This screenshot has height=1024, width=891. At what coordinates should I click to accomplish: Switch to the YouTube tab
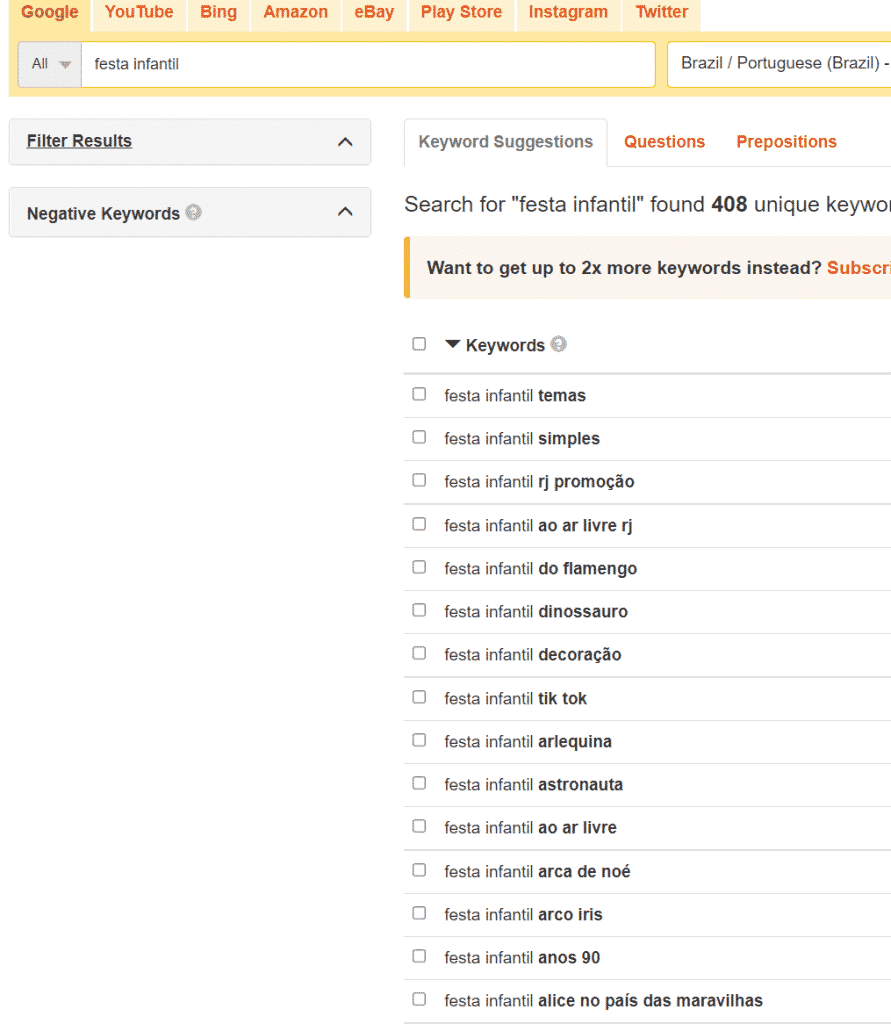click(139, 13)
